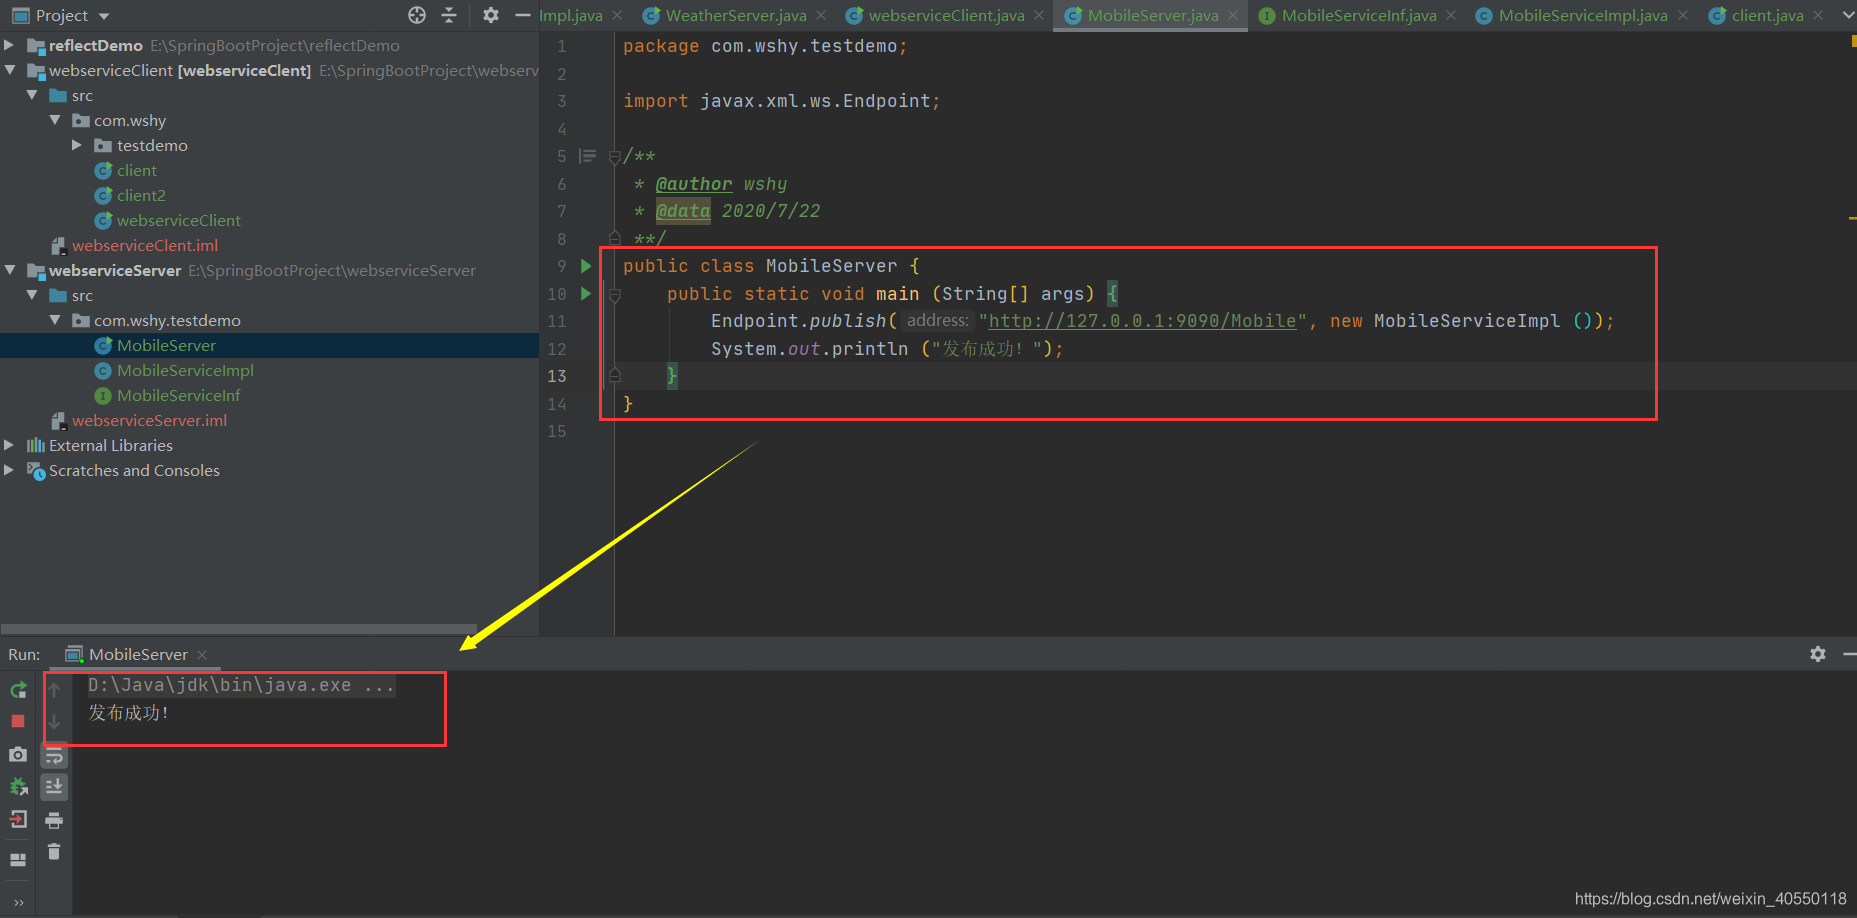Click MobileServiceImpl class name in code line 11
The height and width of the screenshot is (918, 1857).
[1466, 321]
